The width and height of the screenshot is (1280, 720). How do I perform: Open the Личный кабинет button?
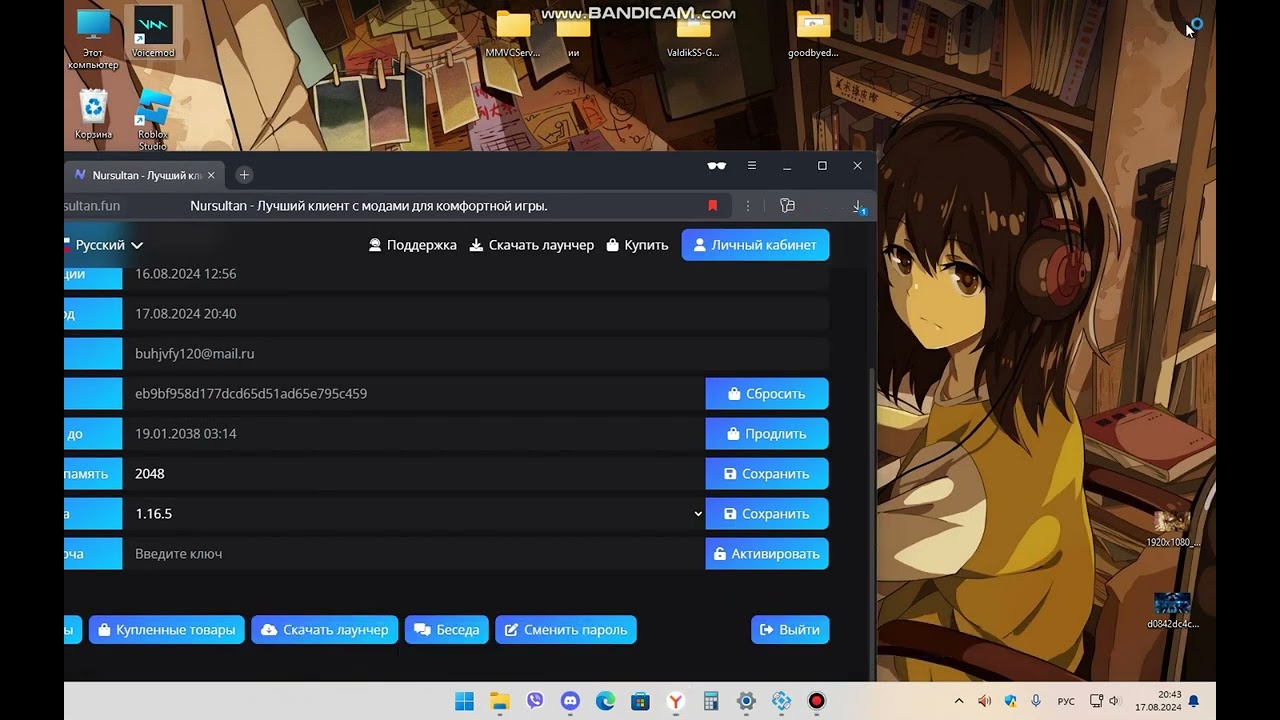click(755, 245)
